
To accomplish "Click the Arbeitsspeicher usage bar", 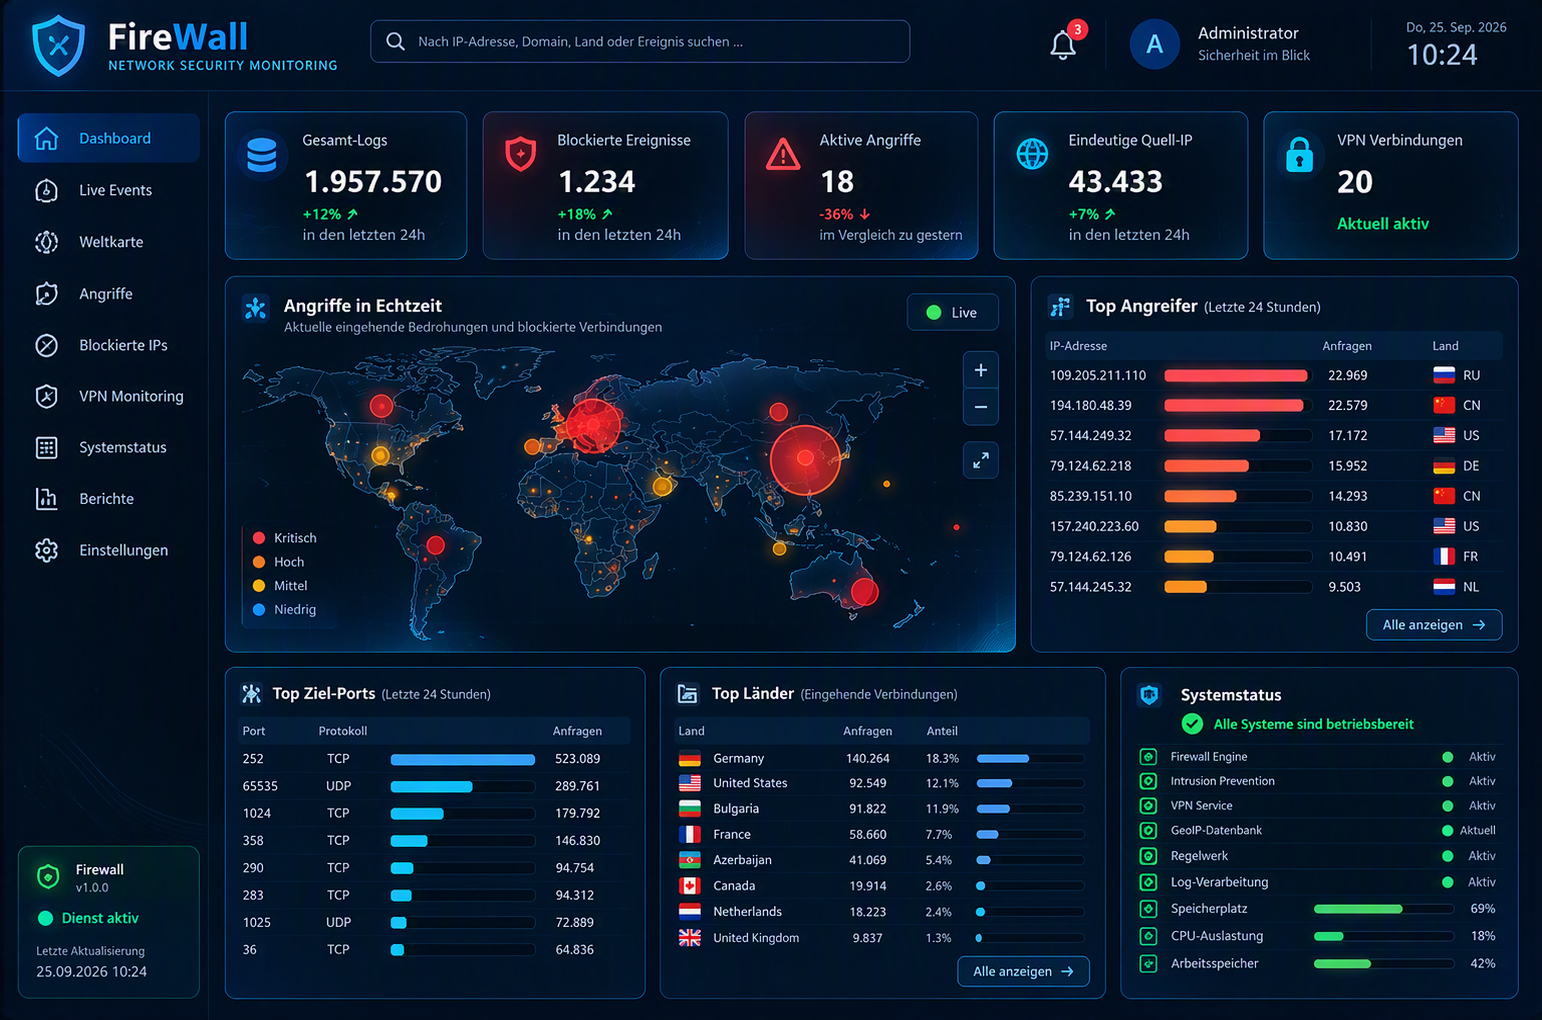I will pyautogui.click(x=1384, y=963).
